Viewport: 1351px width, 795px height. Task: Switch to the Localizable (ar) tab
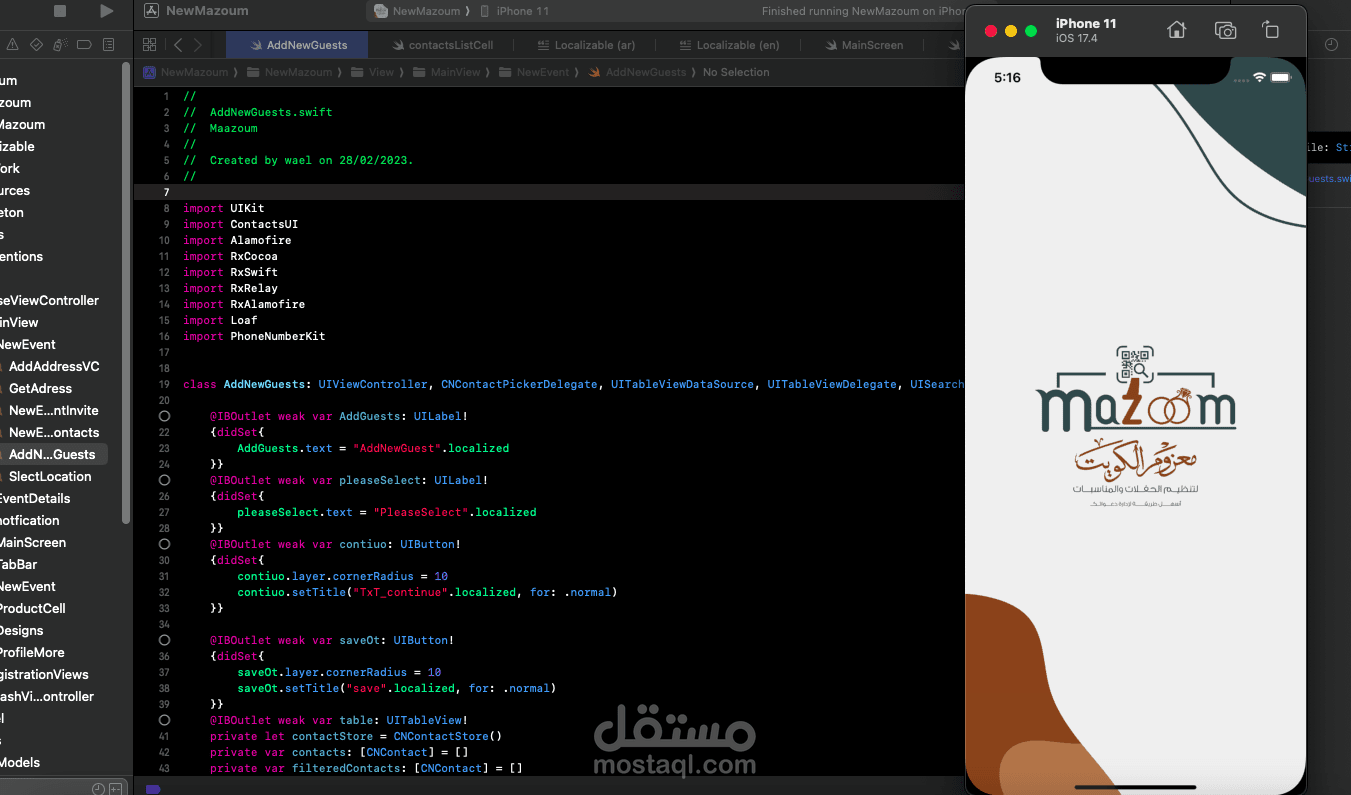pos(585,45)
